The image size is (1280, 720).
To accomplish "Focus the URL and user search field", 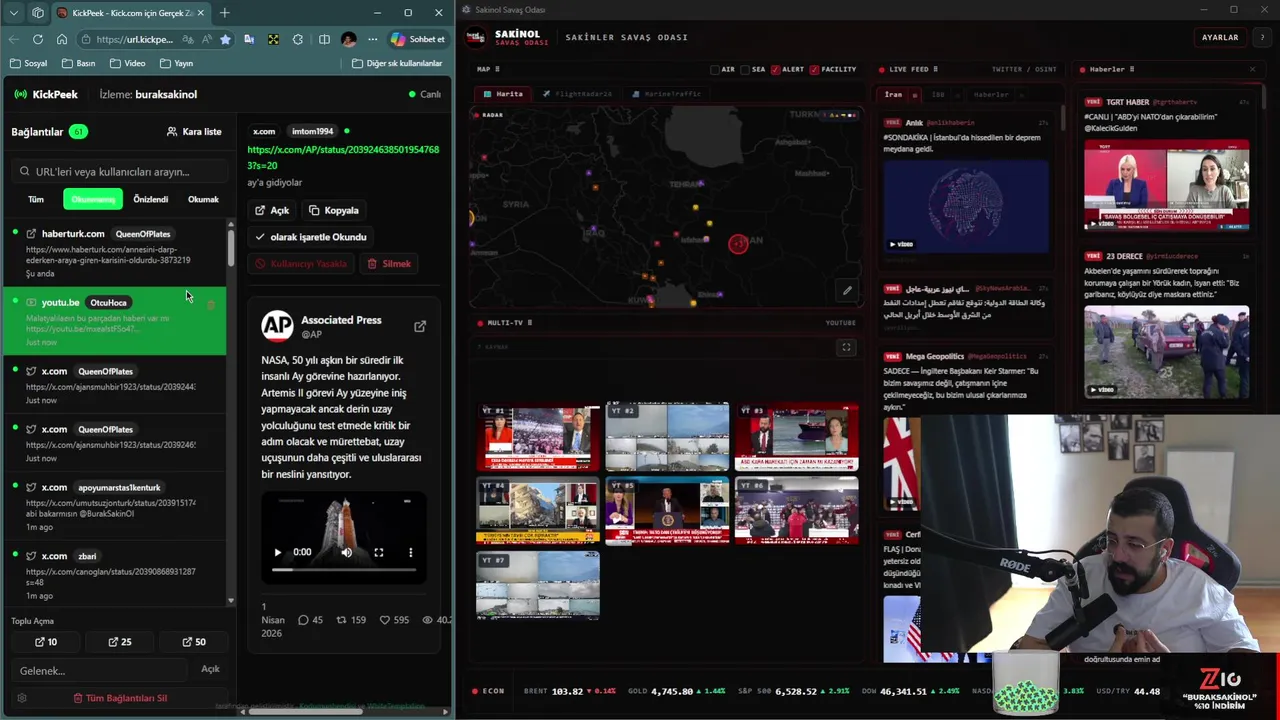I will click(x=119, y=171).
